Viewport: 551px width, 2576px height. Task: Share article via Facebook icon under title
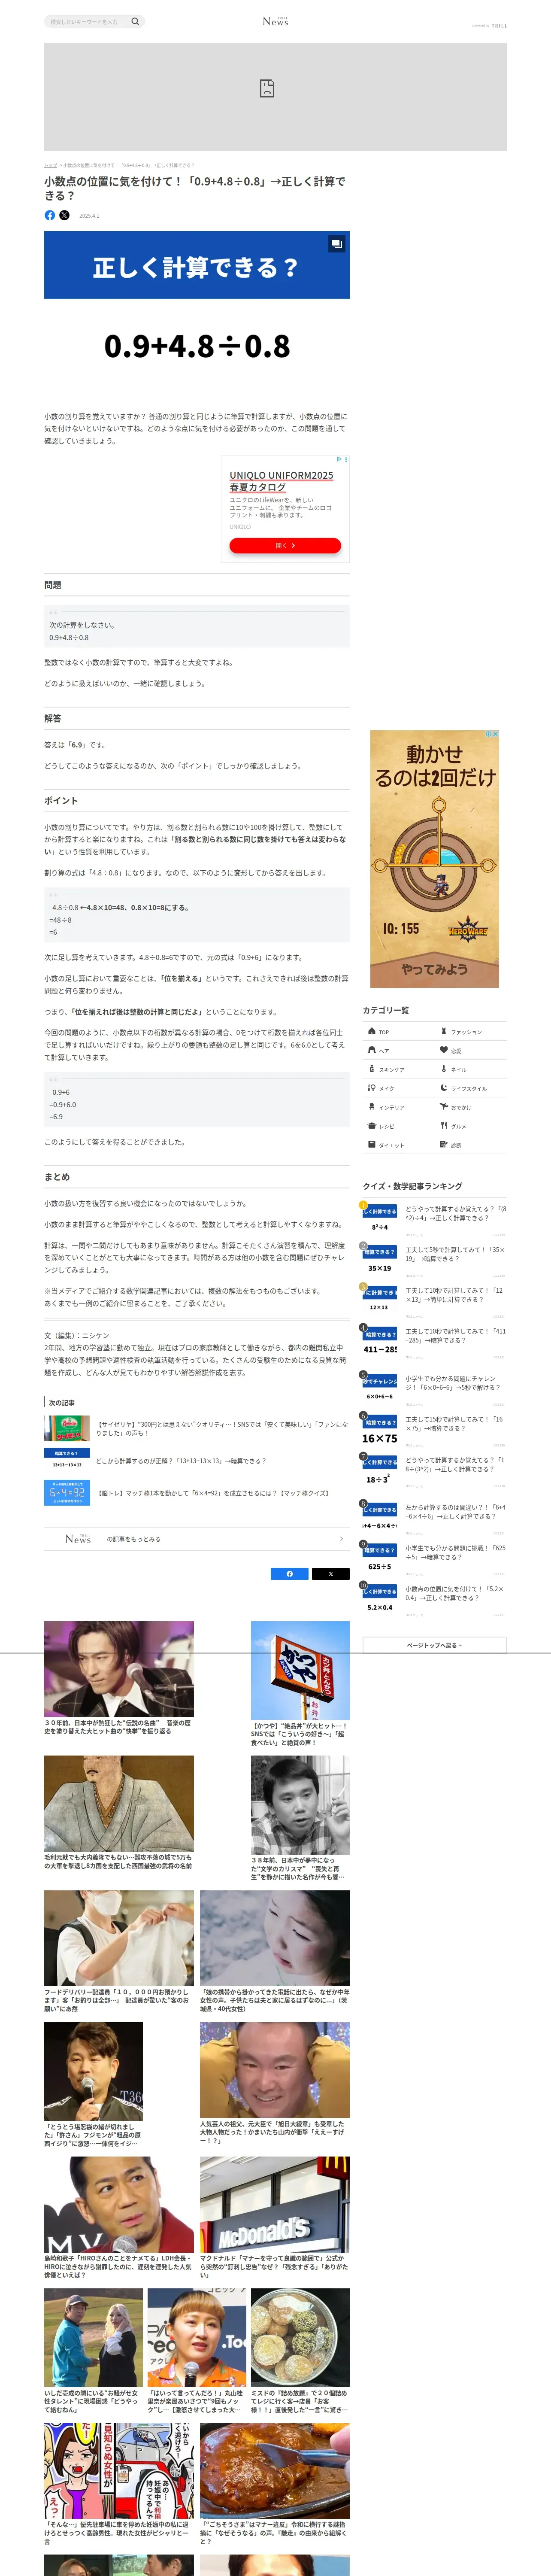point(50,215)
